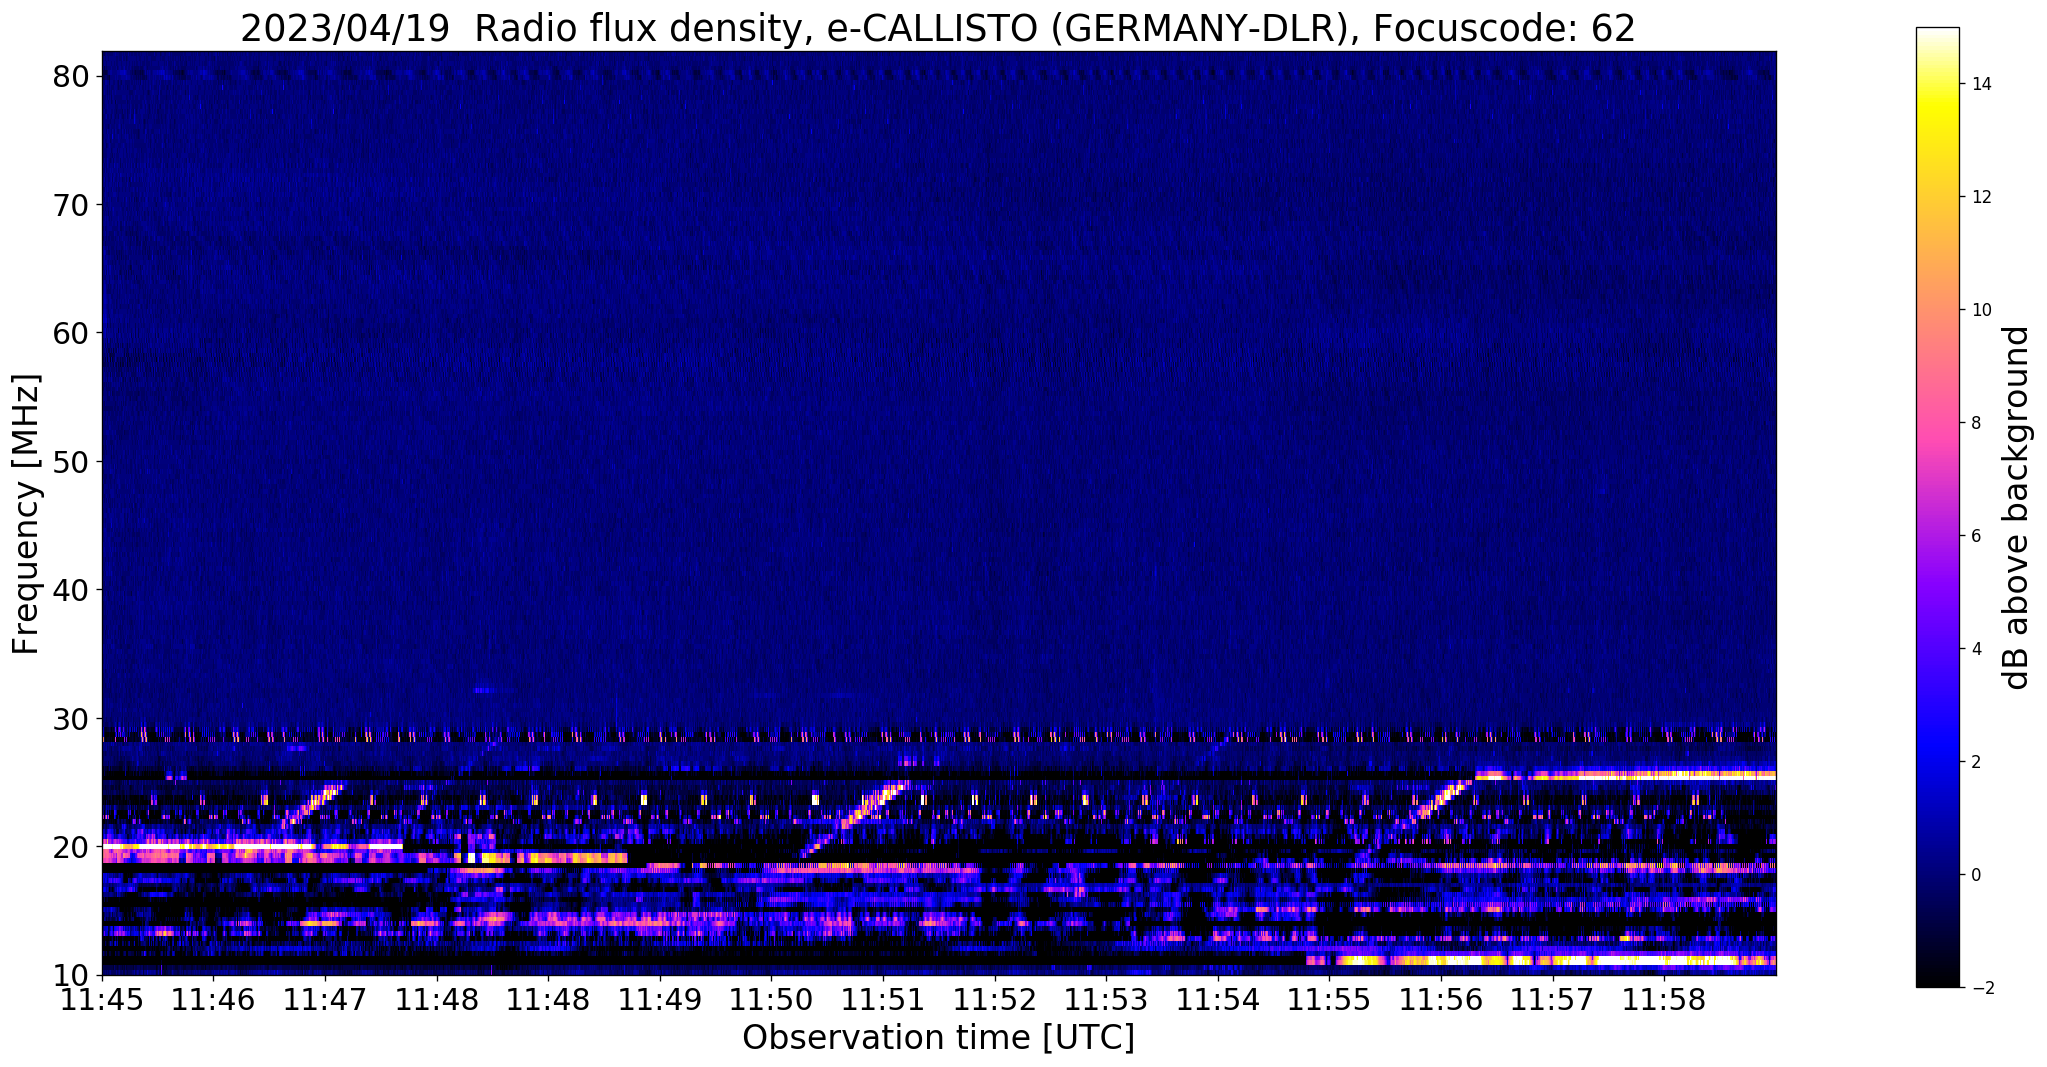Click the 4 tick on the colorbar
This screenshot has width=2047, height=1067.
1976,649
